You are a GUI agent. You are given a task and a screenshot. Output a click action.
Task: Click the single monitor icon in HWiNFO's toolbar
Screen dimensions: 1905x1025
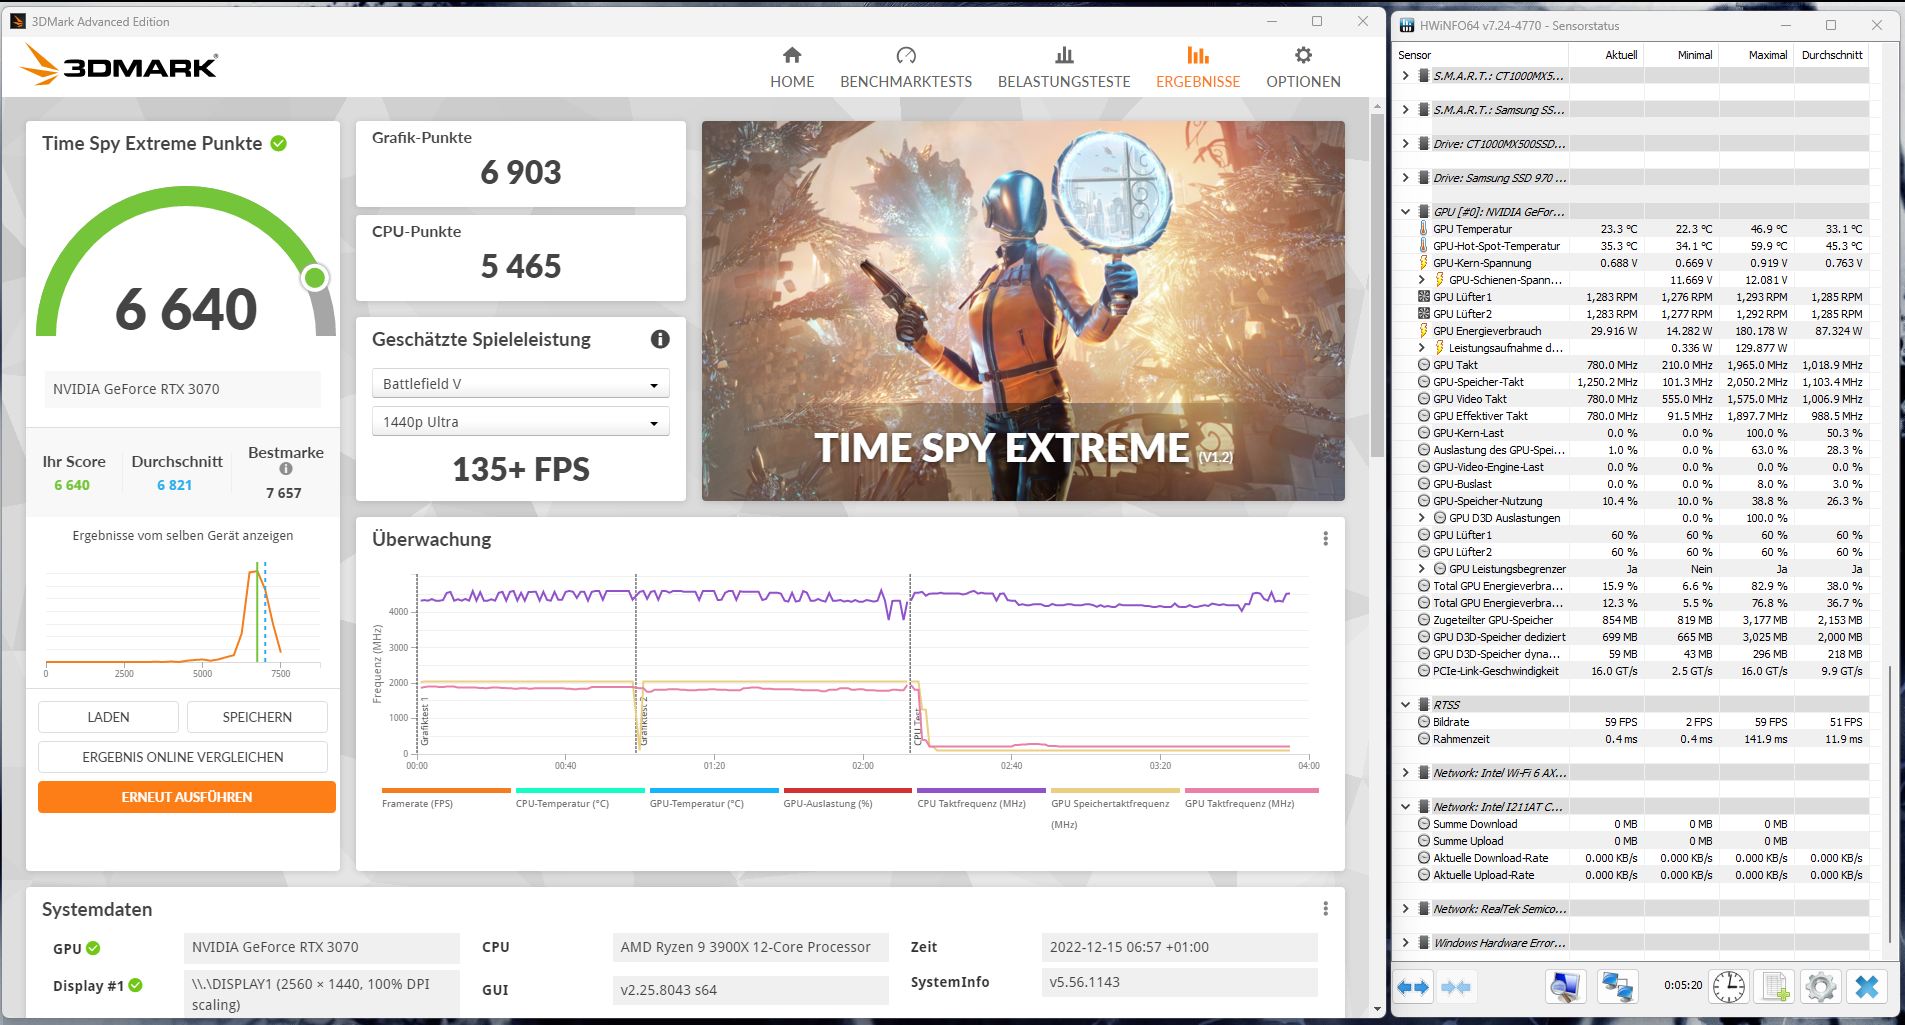click(x=1565, y=987)
